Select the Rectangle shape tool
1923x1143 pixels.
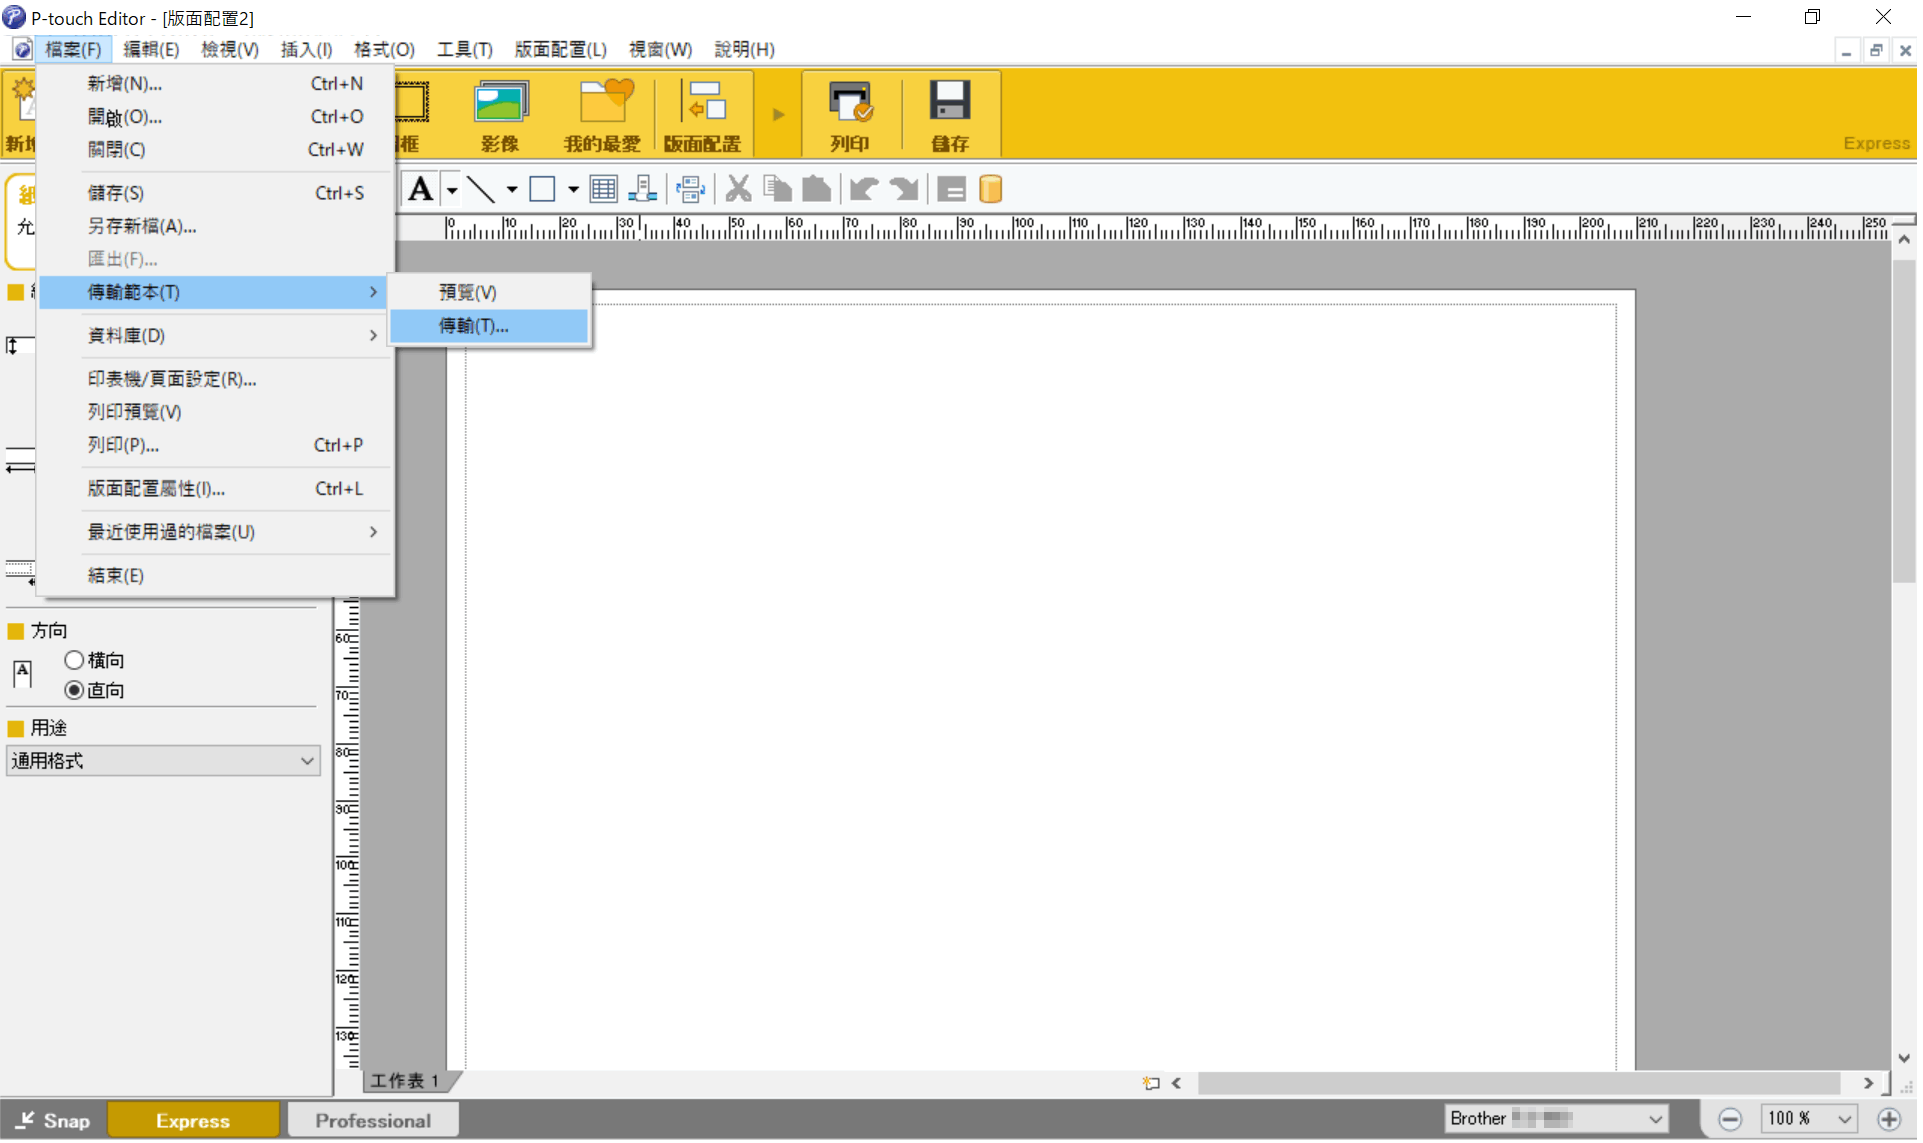(x=543, y=189)
